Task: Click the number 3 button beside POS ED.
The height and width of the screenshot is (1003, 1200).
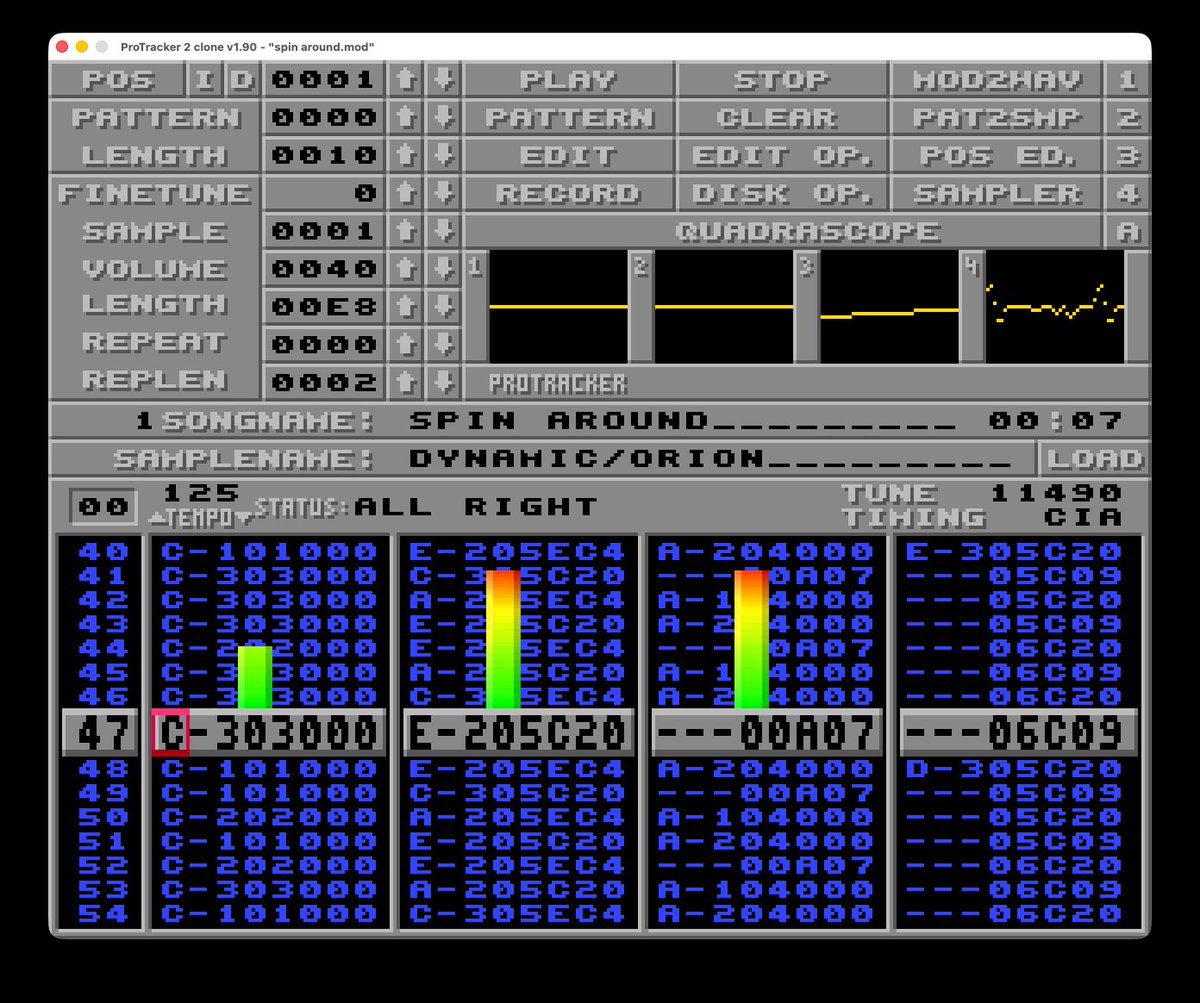Action: [1128, 156]
